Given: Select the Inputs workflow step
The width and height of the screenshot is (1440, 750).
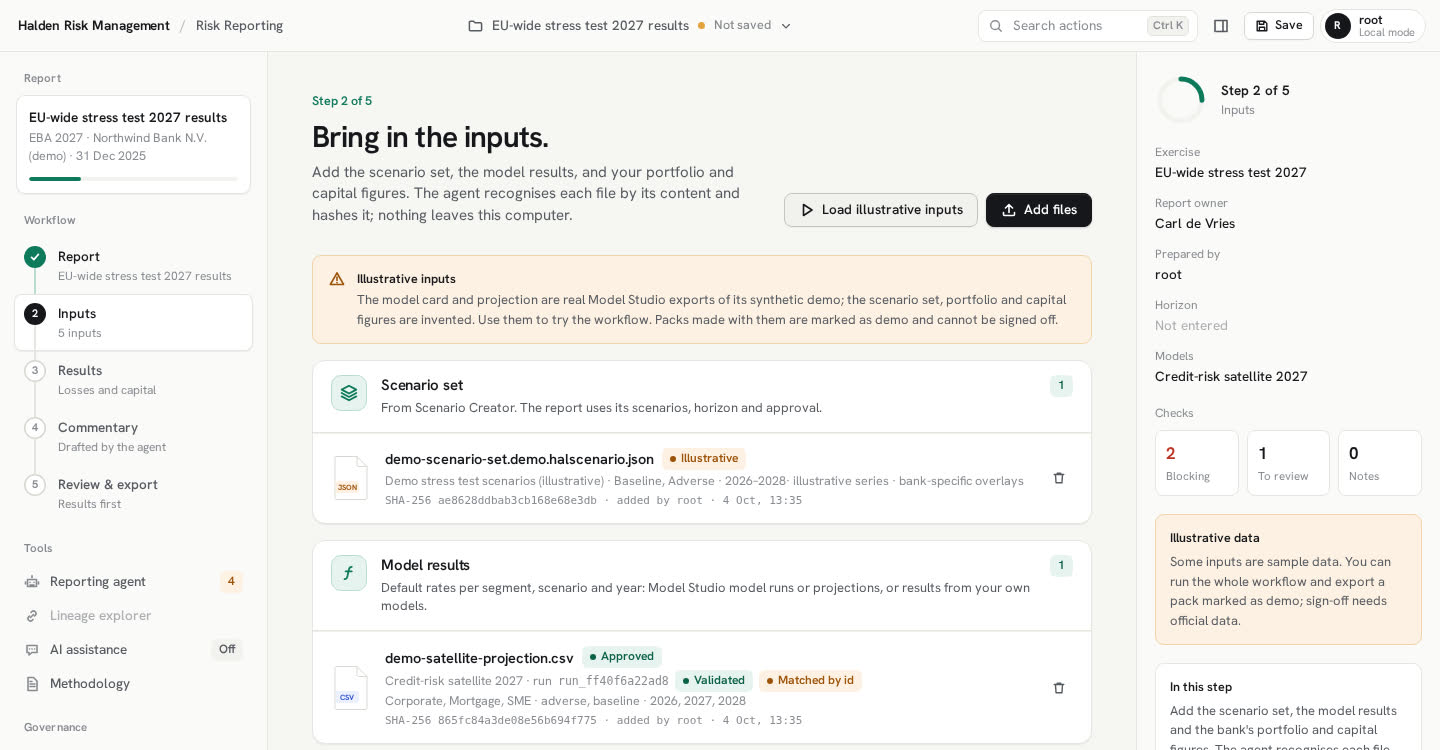Looking at the screenshot, I should click(x=133, y=322).
